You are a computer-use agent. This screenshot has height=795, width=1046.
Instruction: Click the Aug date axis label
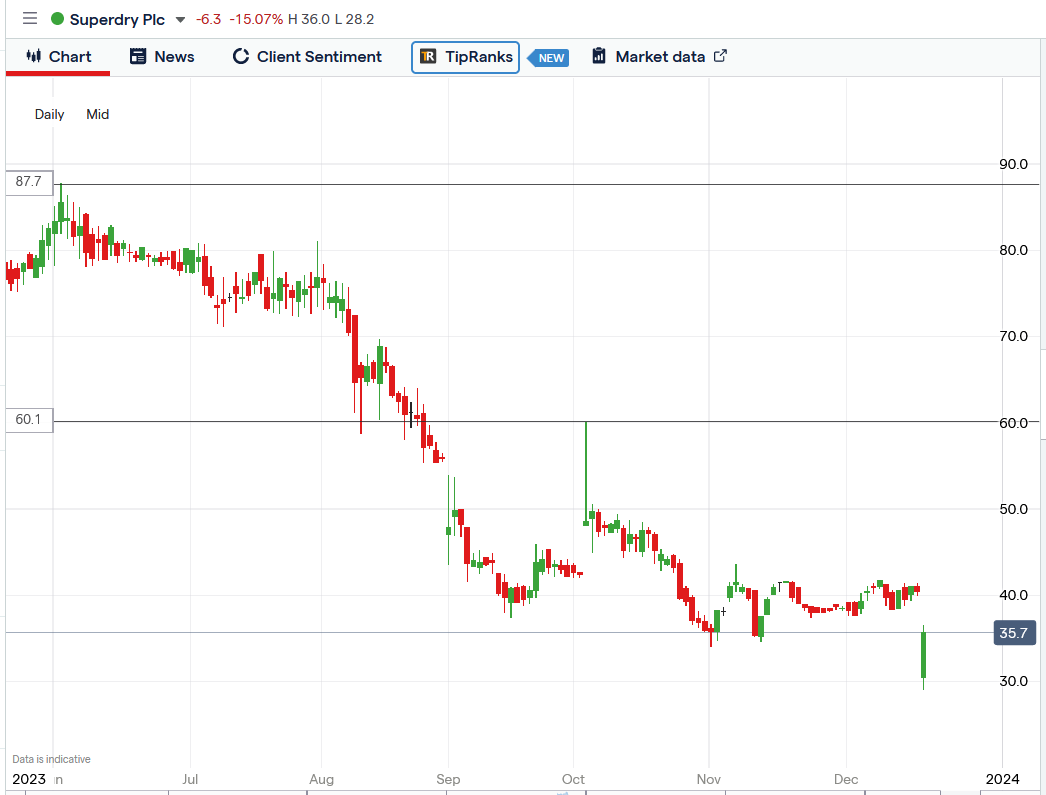click(322, 779)
